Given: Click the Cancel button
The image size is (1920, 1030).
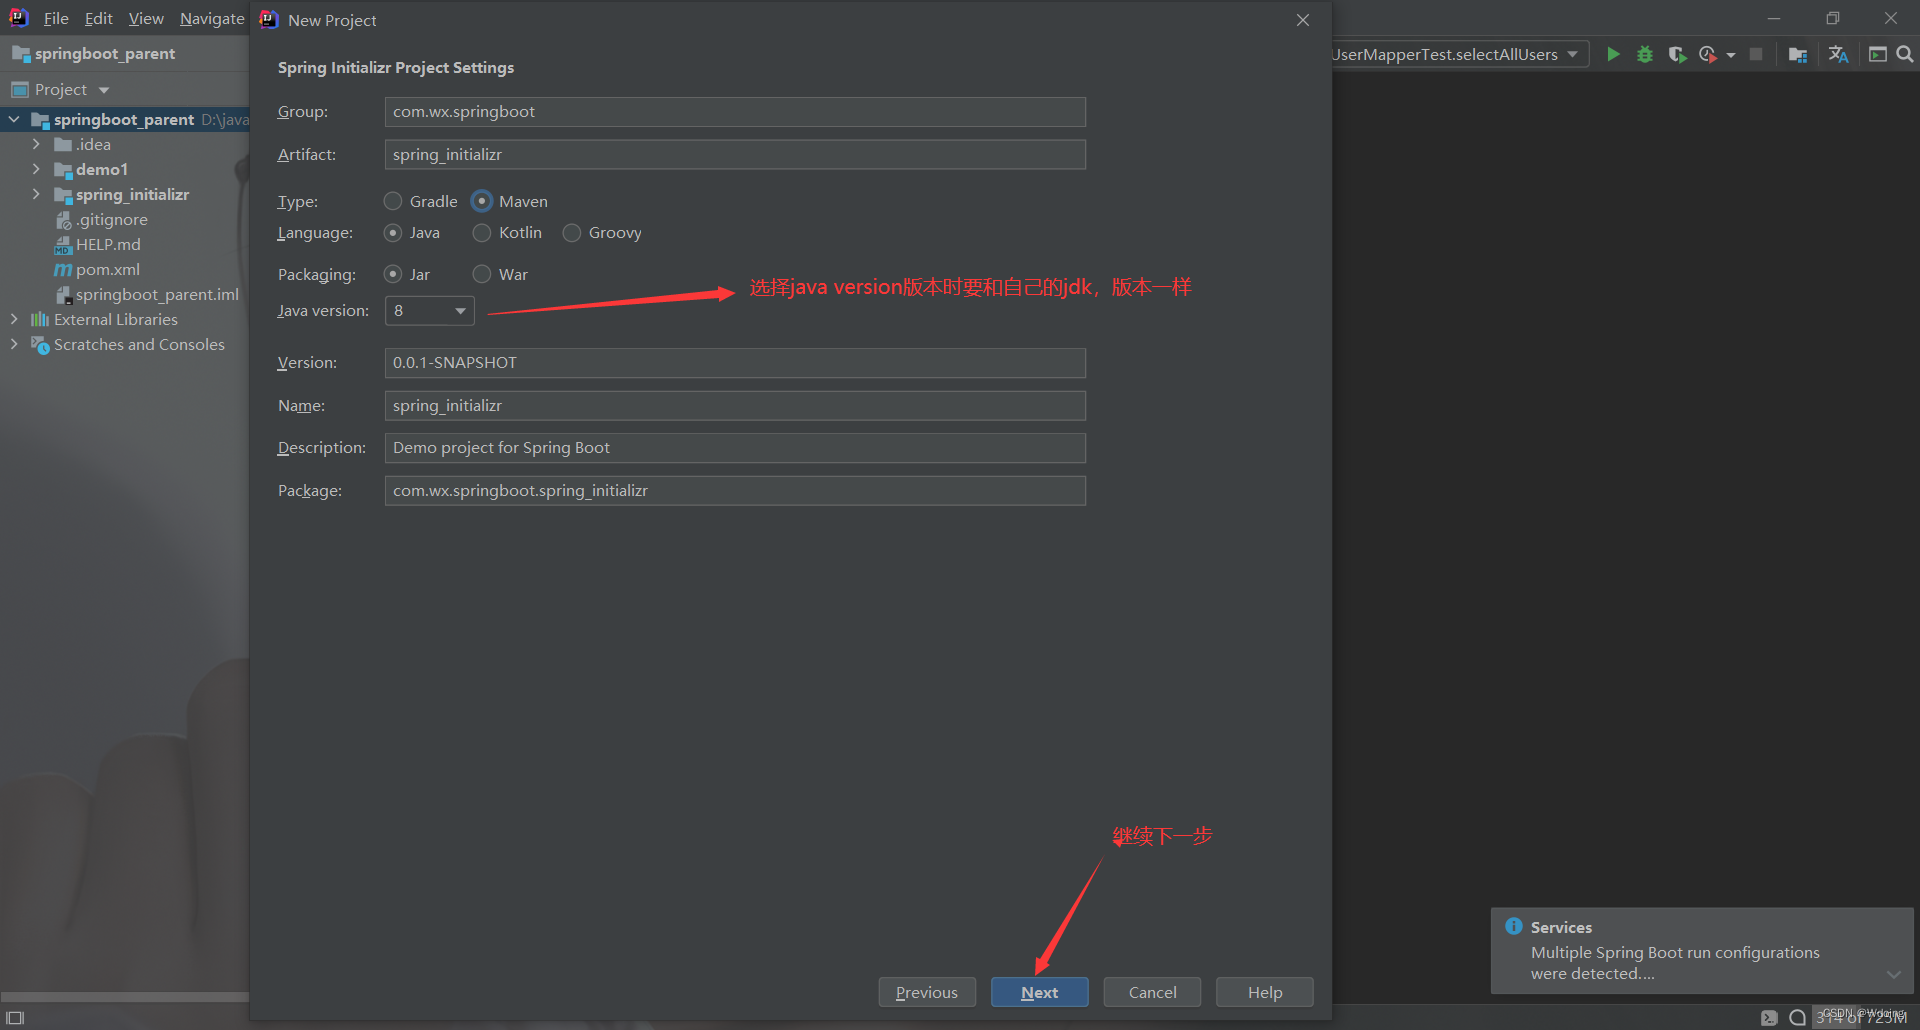Looking at the screenshot, I should coord(1152,992).
